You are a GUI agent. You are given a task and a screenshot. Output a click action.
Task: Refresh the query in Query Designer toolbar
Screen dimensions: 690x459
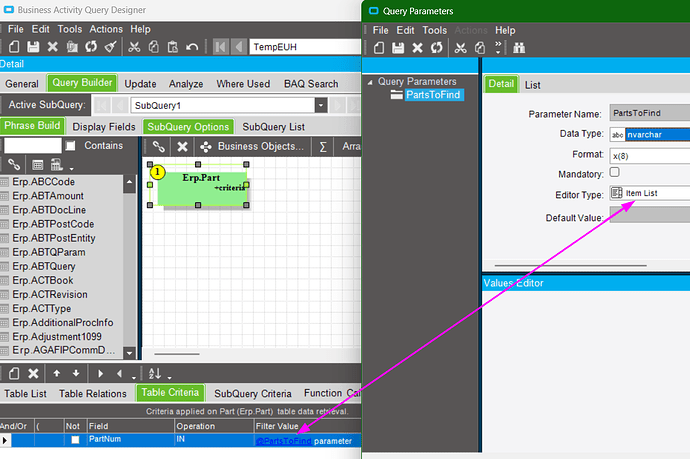pyautogui.click(x=91, y=47)
